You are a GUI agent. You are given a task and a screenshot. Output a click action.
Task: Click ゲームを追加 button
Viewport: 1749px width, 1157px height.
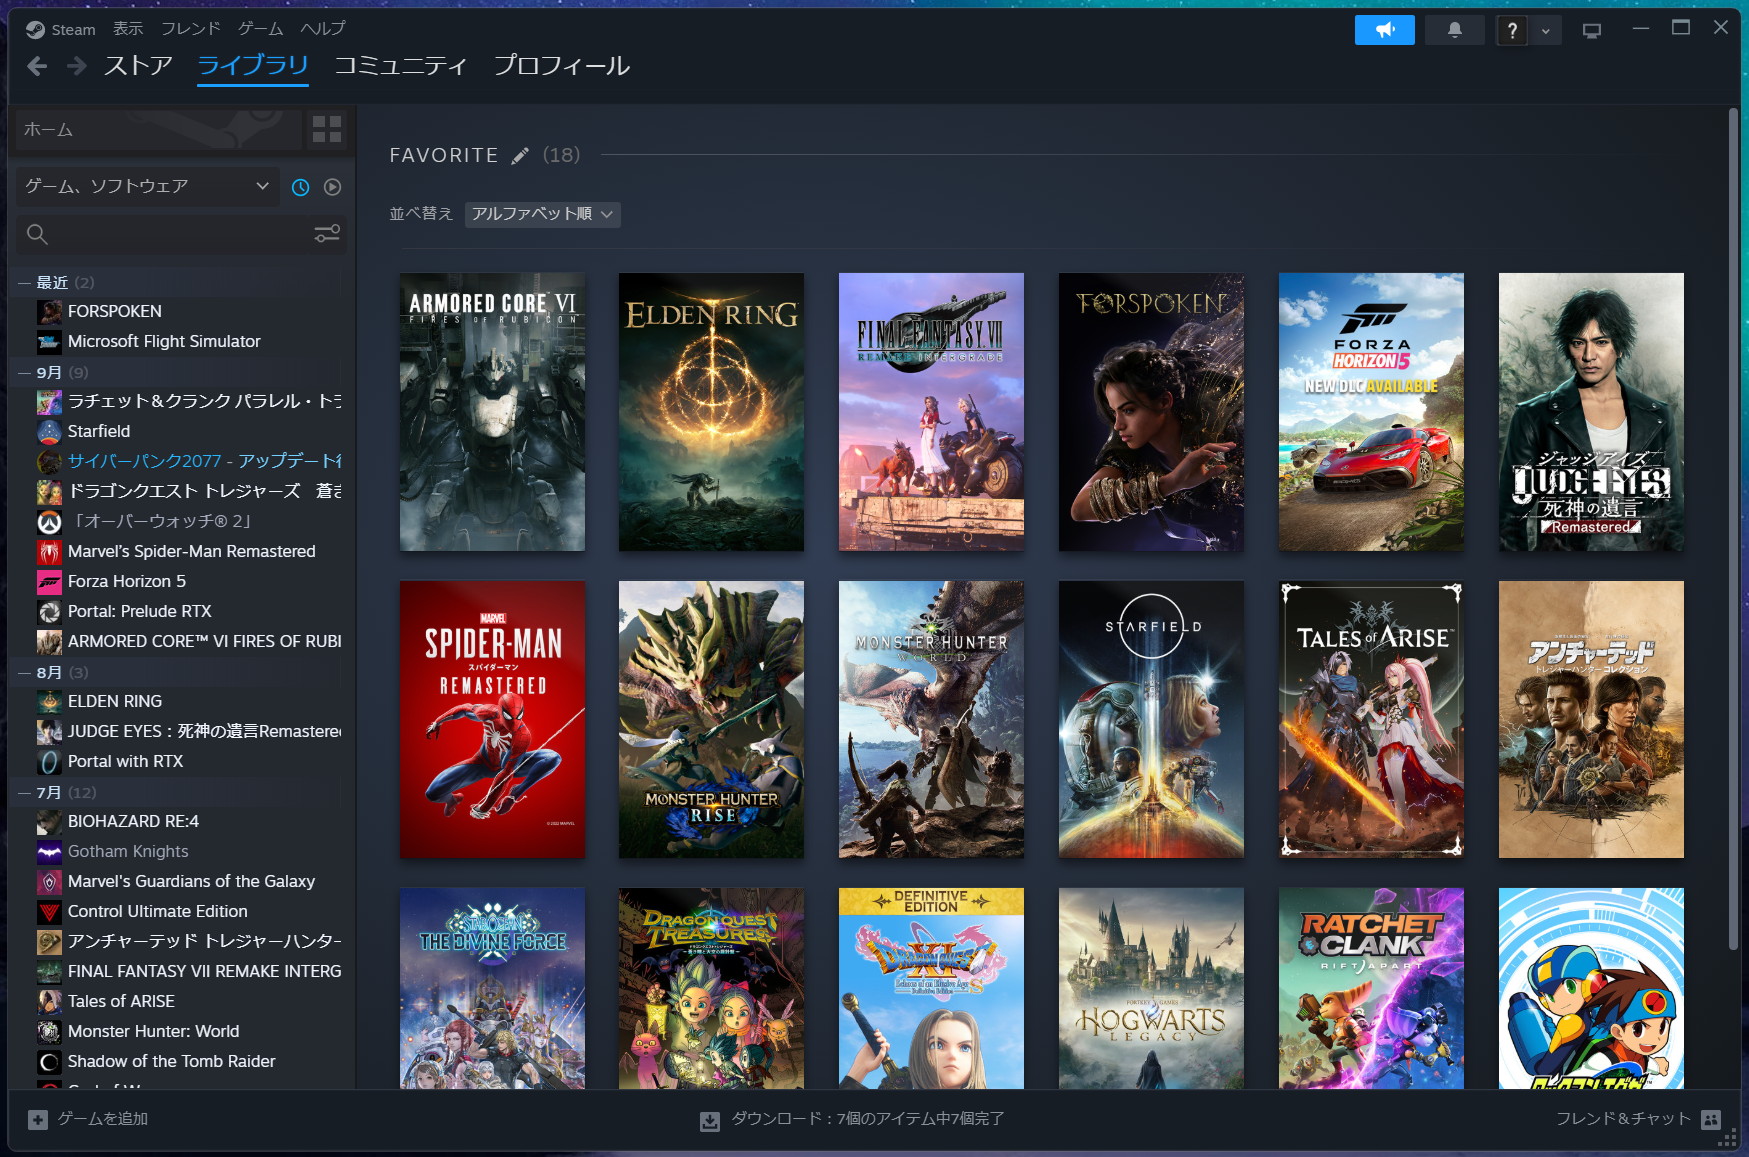(90, 1119)
